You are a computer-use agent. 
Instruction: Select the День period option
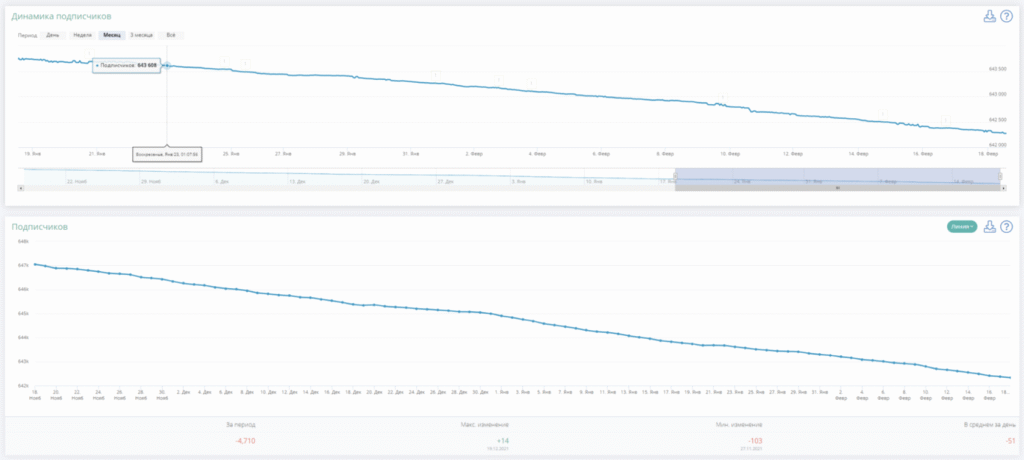tap(53, 35)
